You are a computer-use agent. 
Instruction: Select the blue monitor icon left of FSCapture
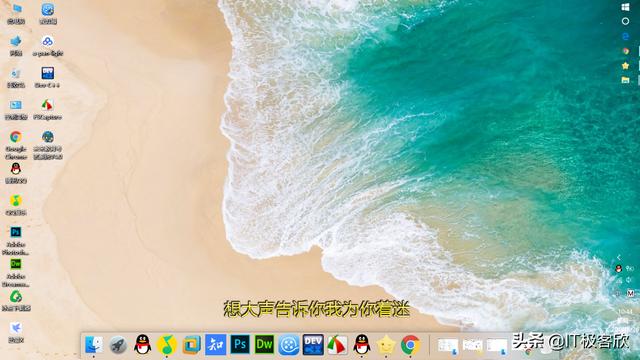click(x=16, y=109)
